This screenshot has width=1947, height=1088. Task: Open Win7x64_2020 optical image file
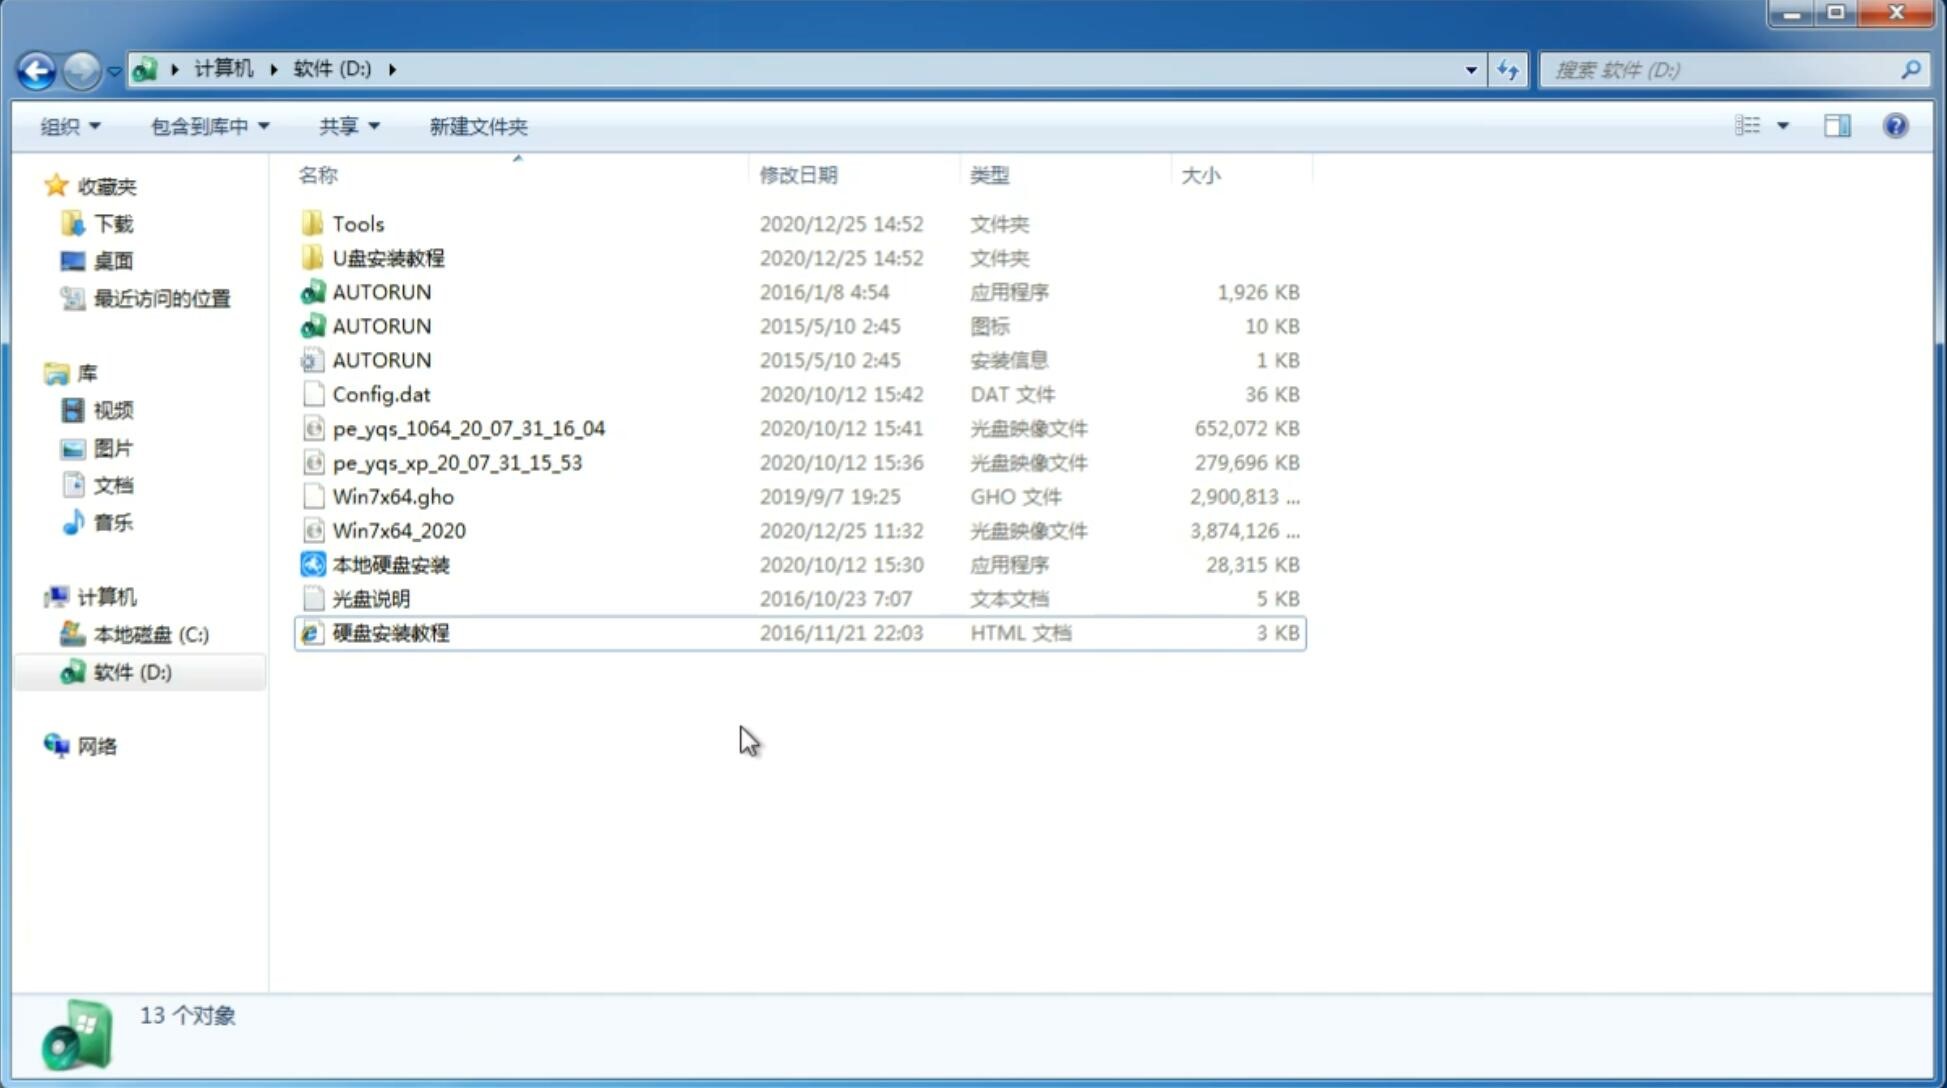pos(398,531)
